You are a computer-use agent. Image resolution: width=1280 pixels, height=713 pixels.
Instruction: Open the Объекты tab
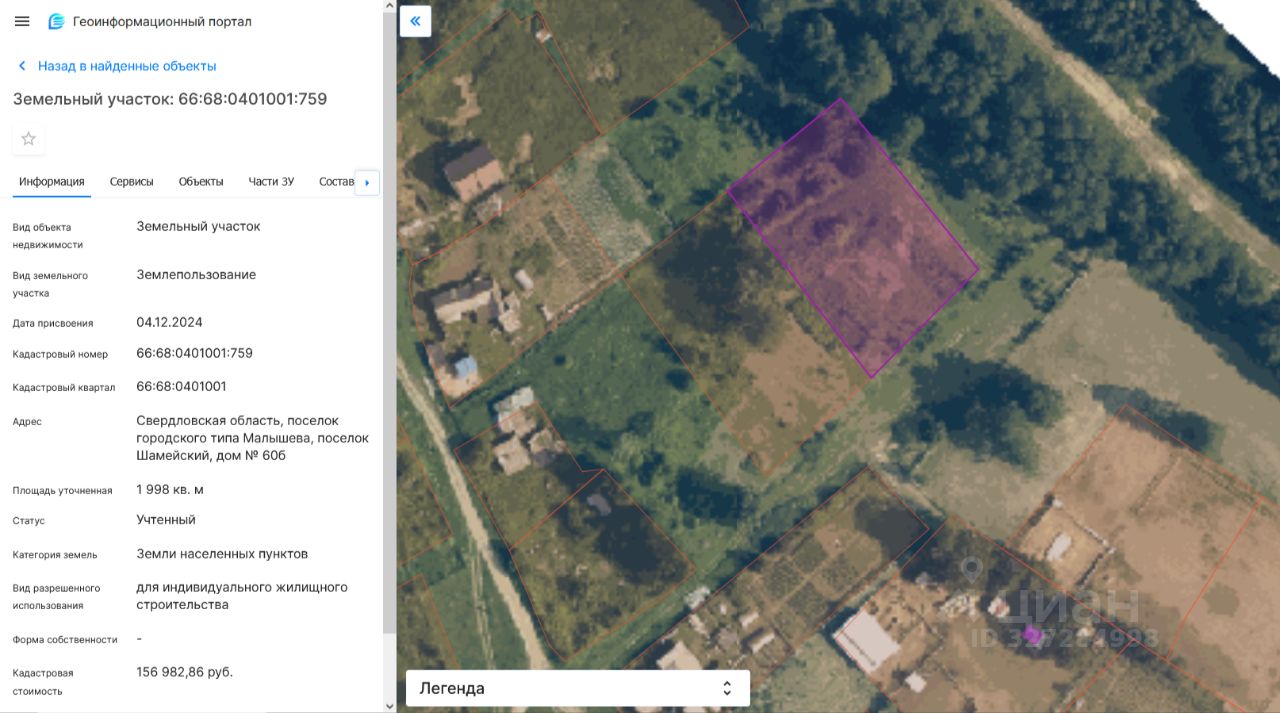(201, 182)
